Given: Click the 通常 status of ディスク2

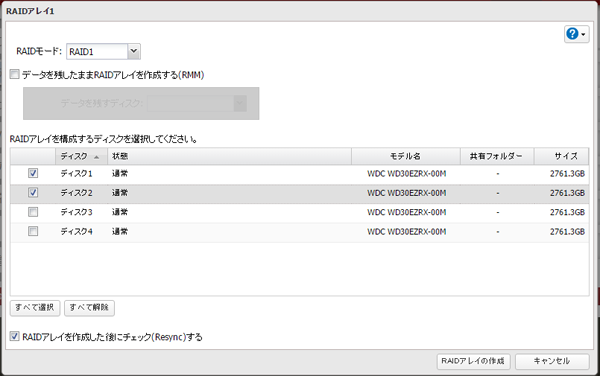Looking at the screenshot, I should click(x=120, y=193).
